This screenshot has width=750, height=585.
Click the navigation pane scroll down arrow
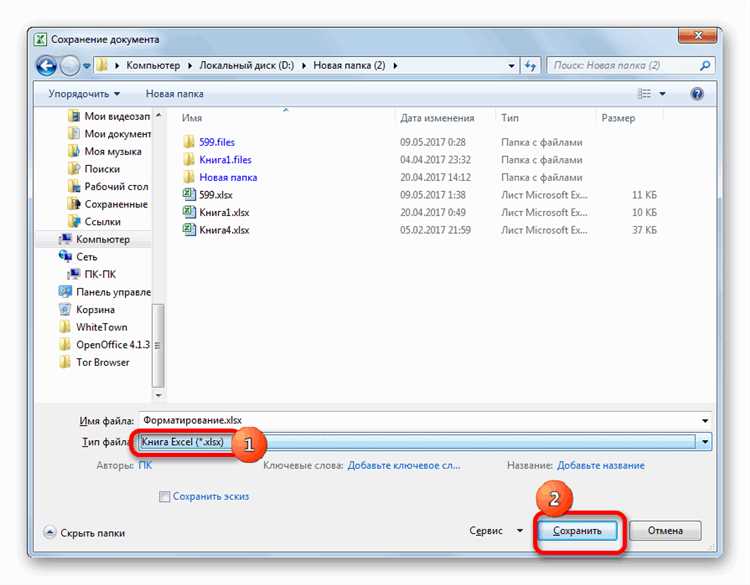[158, 395]
